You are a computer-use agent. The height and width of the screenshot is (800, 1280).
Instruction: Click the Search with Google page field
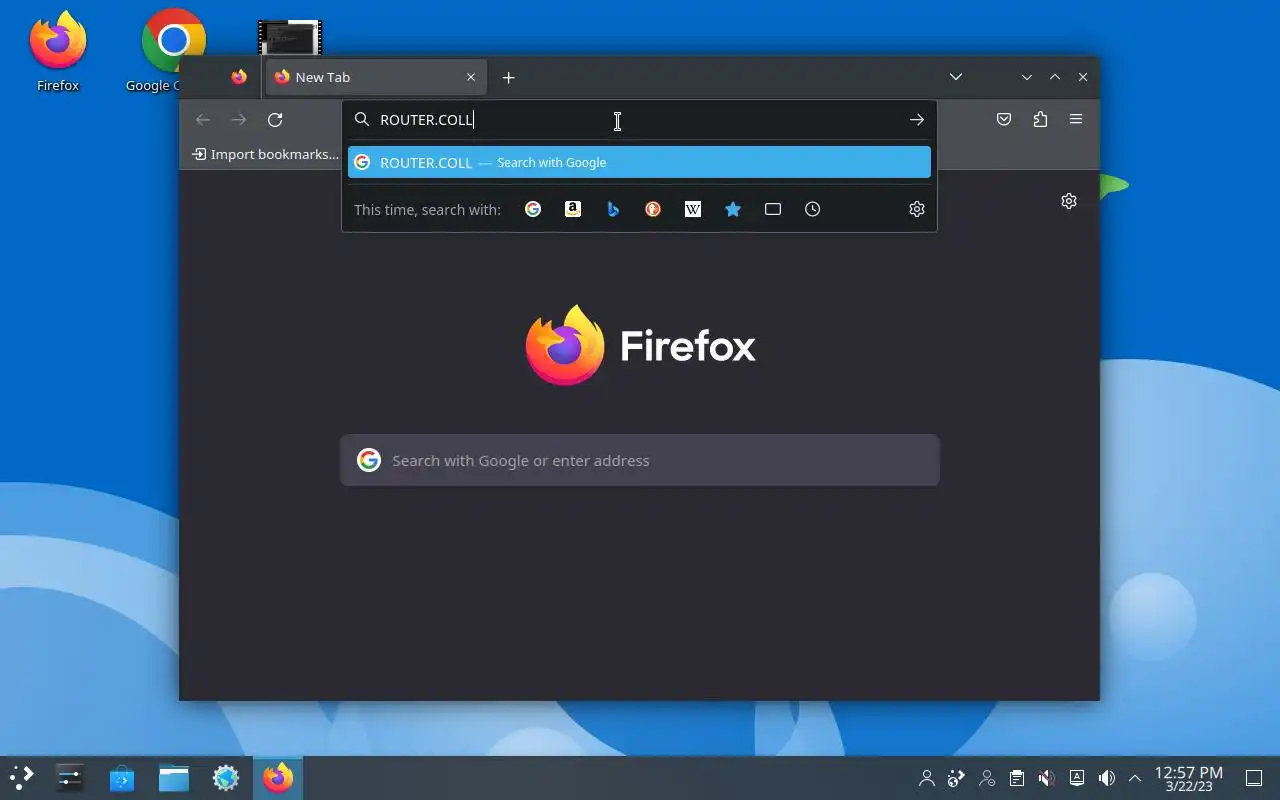[640, 460]
